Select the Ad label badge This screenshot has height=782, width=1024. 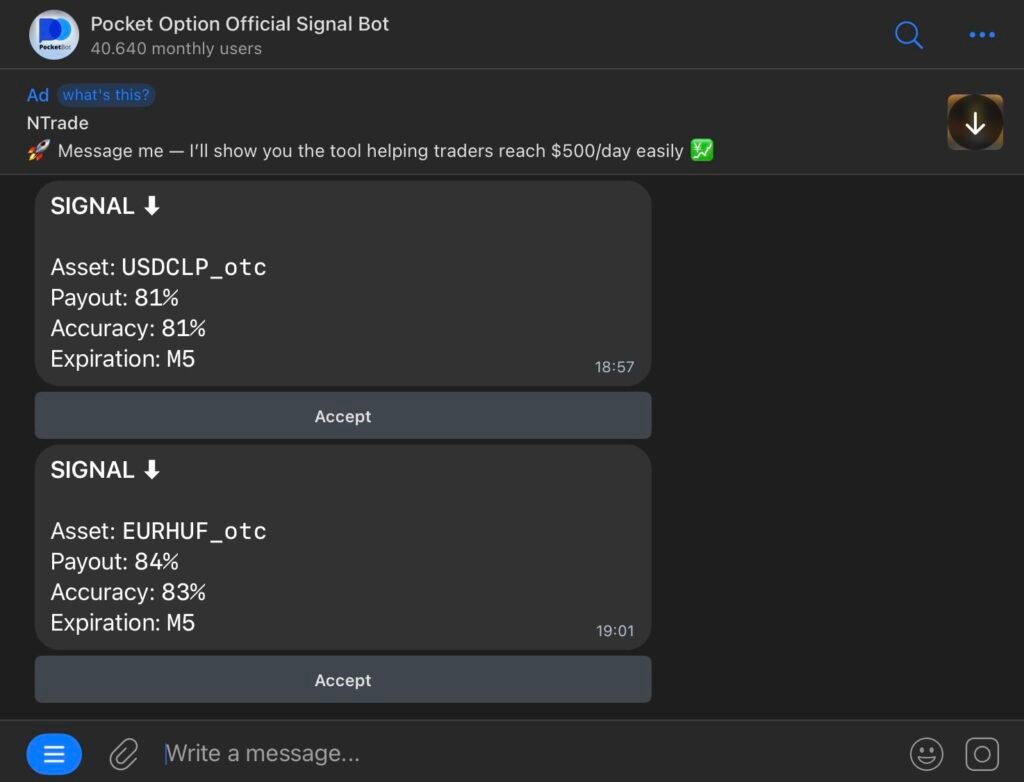[37, 94]
